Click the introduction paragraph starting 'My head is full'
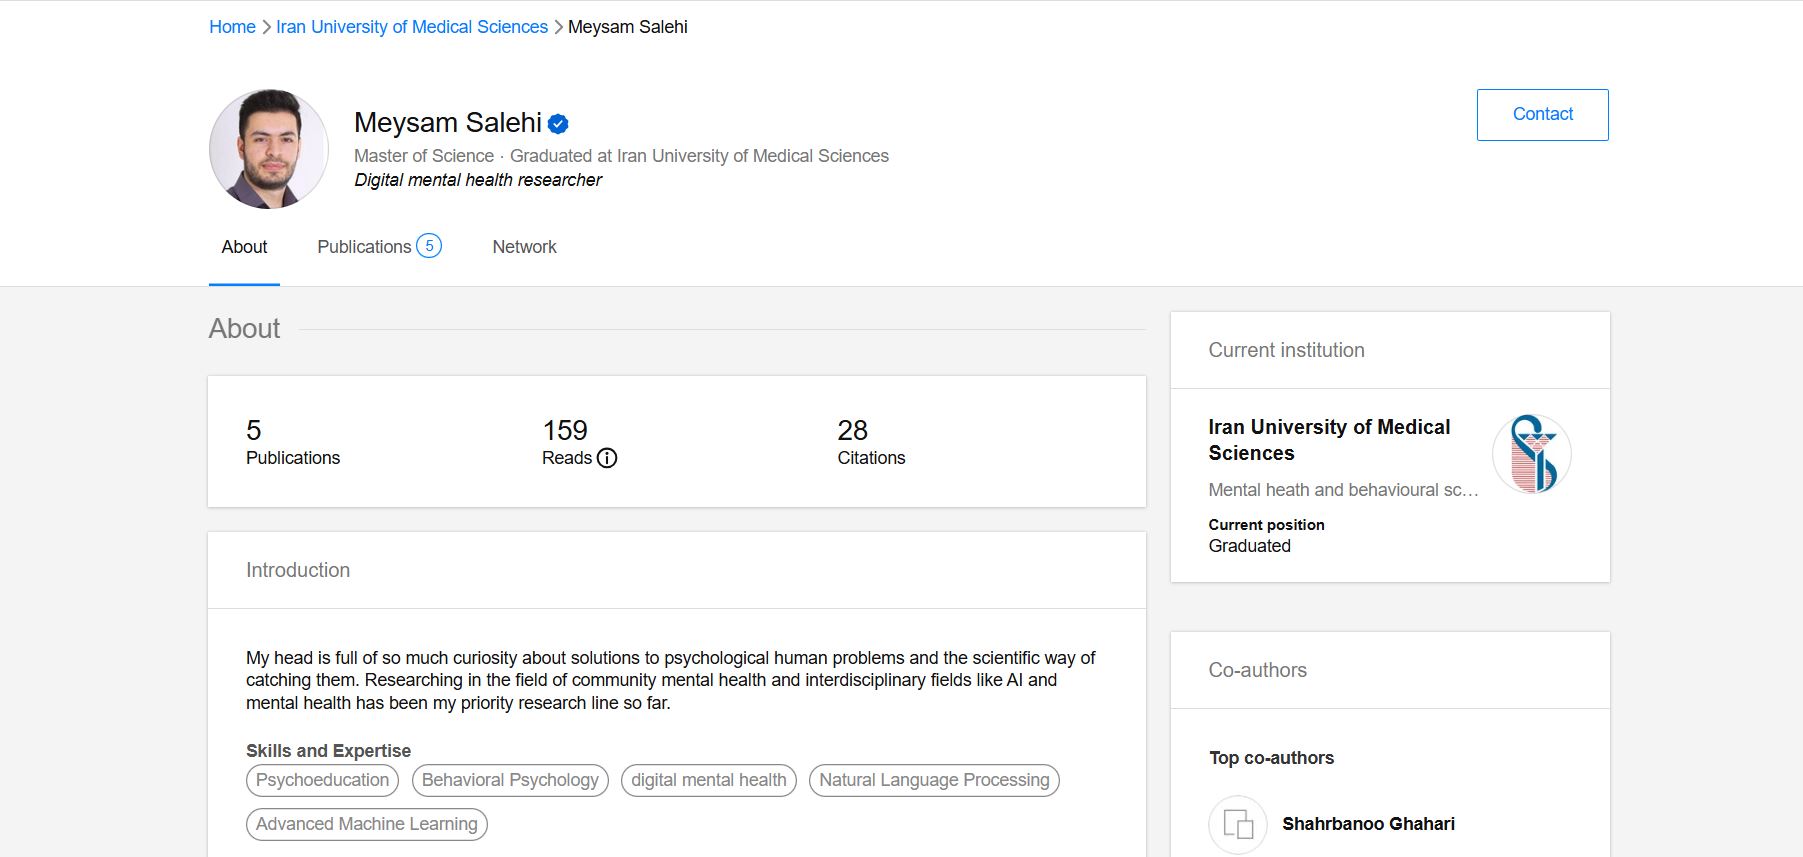The width and height of the screenshot is (1803, 857). click(x=671, y=680)
